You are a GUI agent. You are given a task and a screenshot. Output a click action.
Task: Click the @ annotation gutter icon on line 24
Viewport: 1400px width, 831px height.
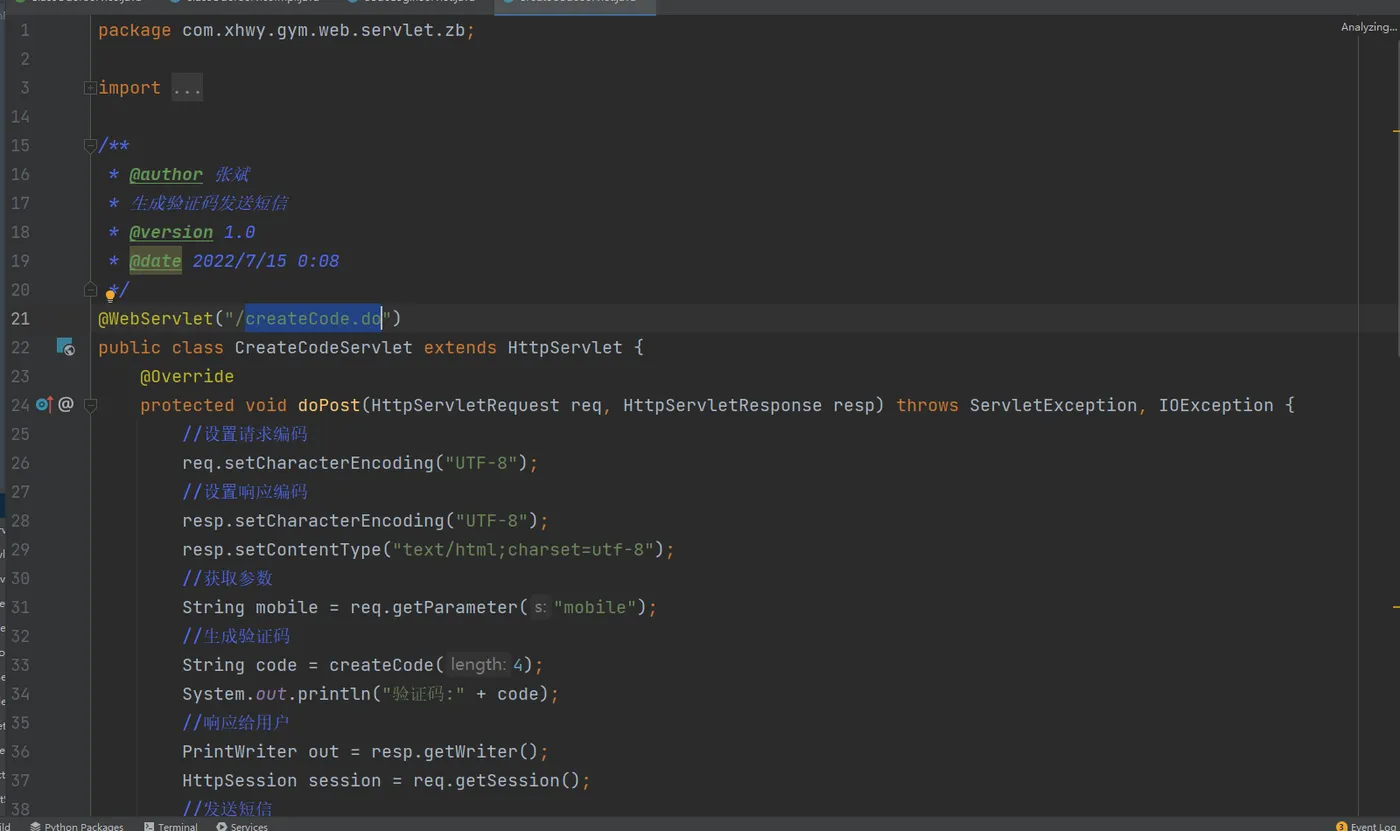(x=66, y=405)
